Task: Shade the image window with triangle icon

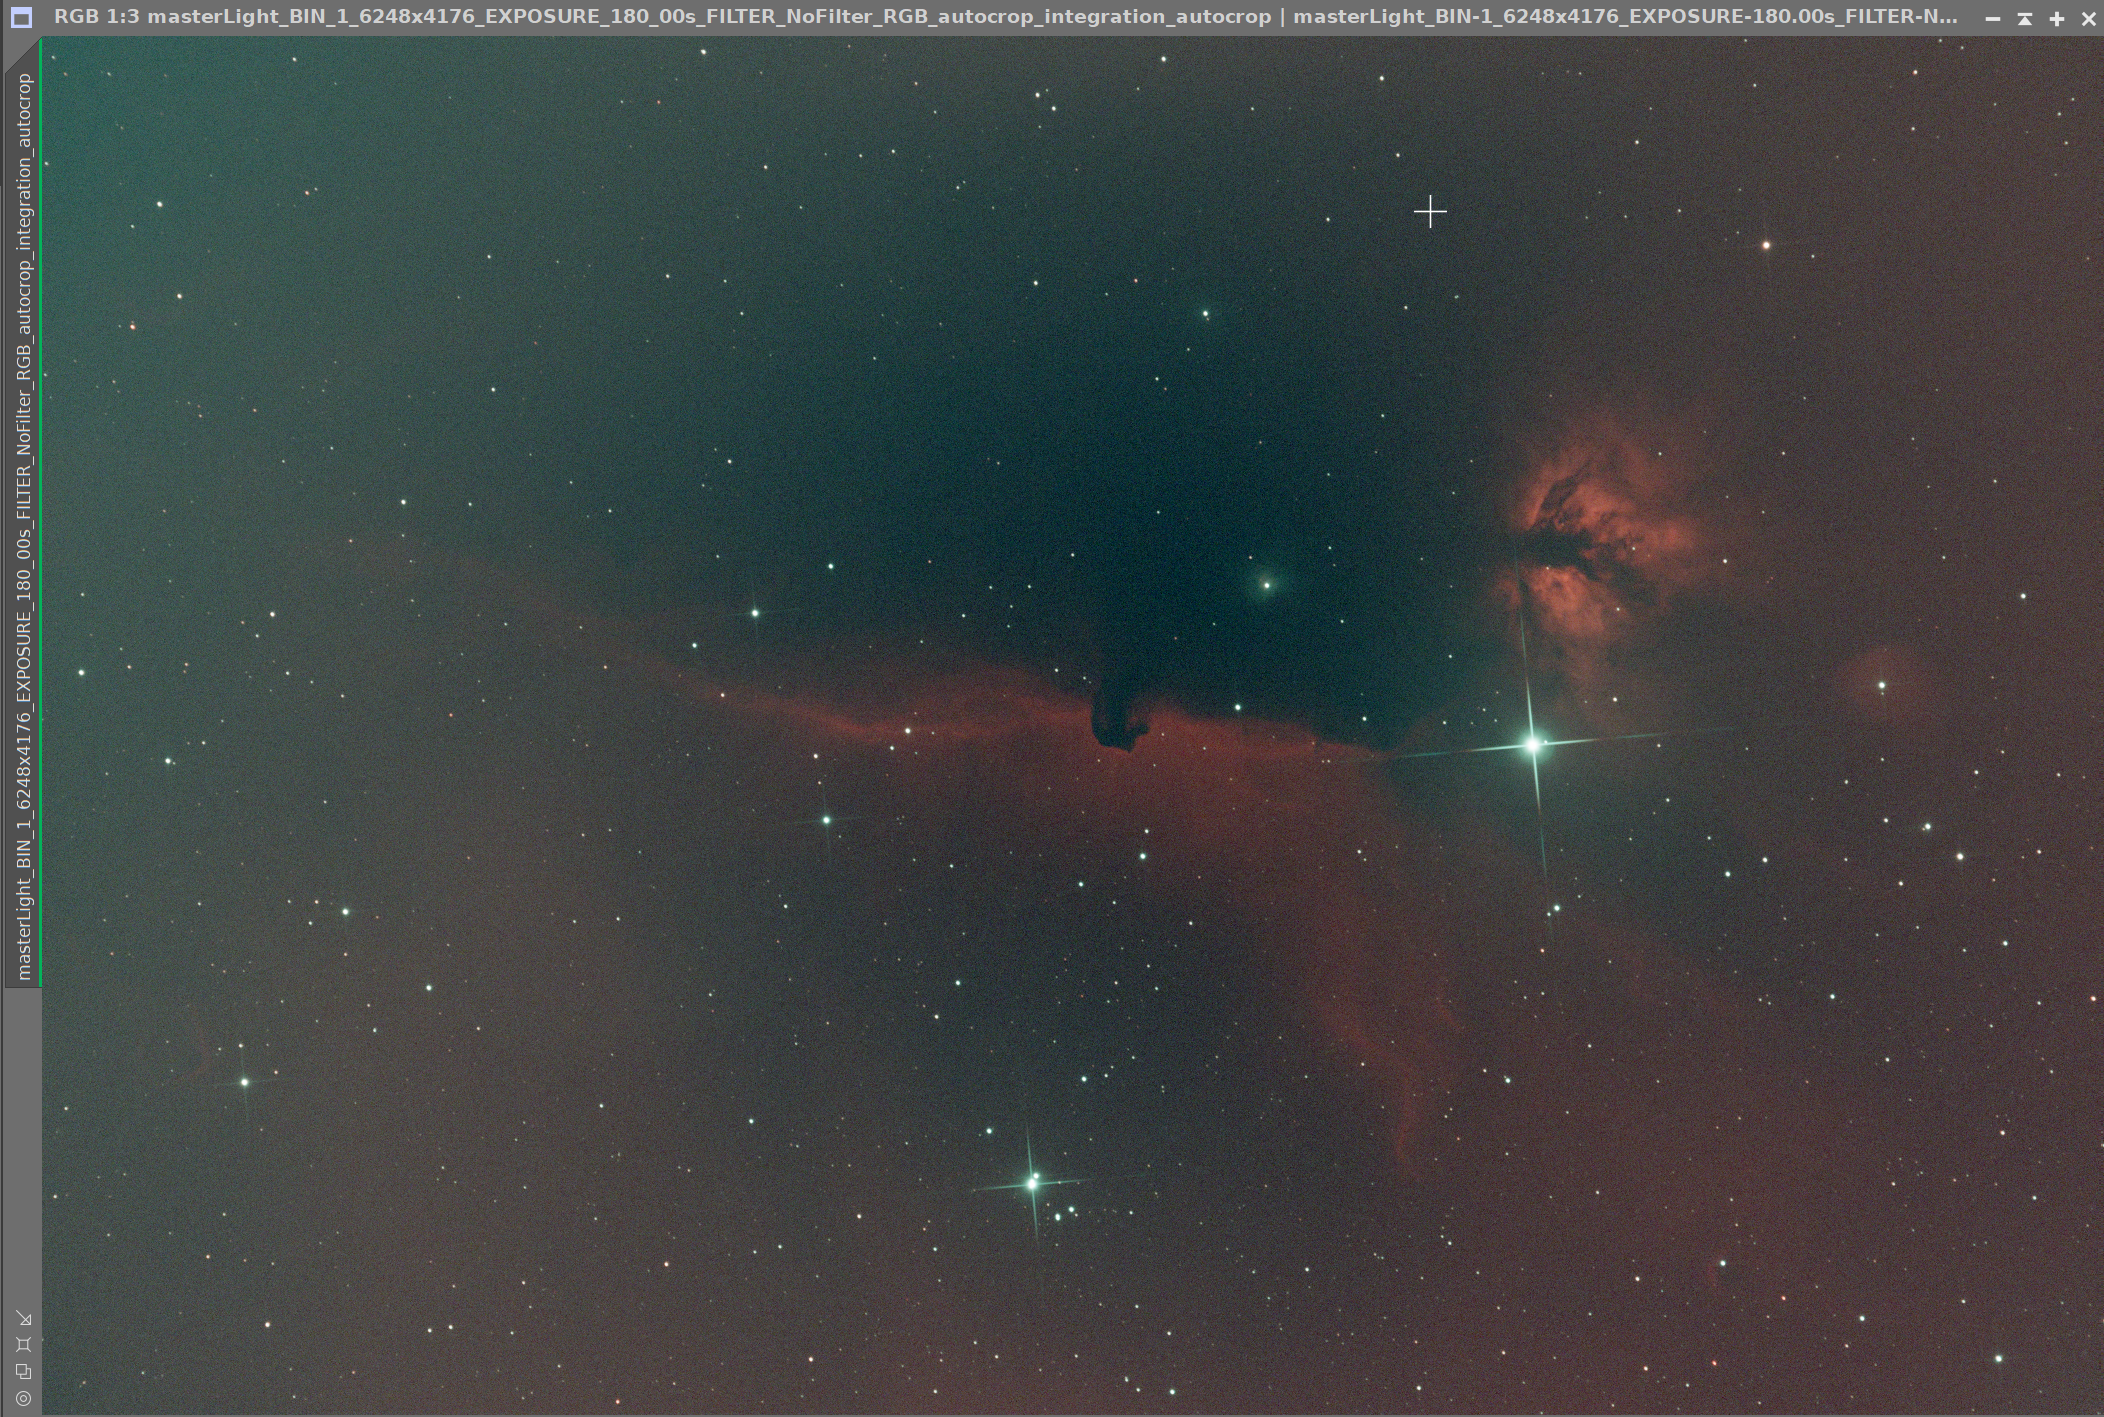Action: 2025,18
